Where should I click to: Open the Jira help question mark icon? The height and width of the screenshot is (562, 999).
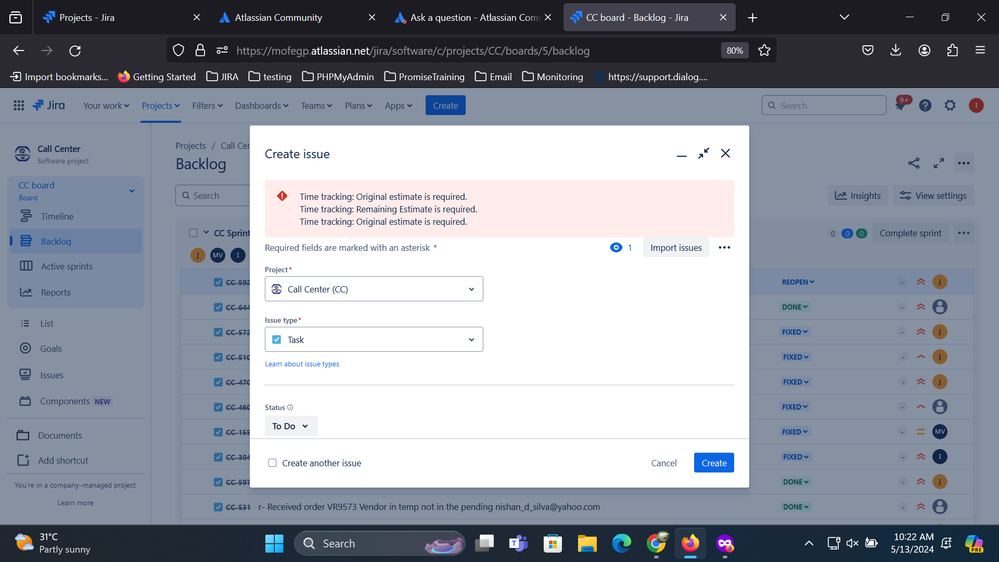(x=925, y=106)
